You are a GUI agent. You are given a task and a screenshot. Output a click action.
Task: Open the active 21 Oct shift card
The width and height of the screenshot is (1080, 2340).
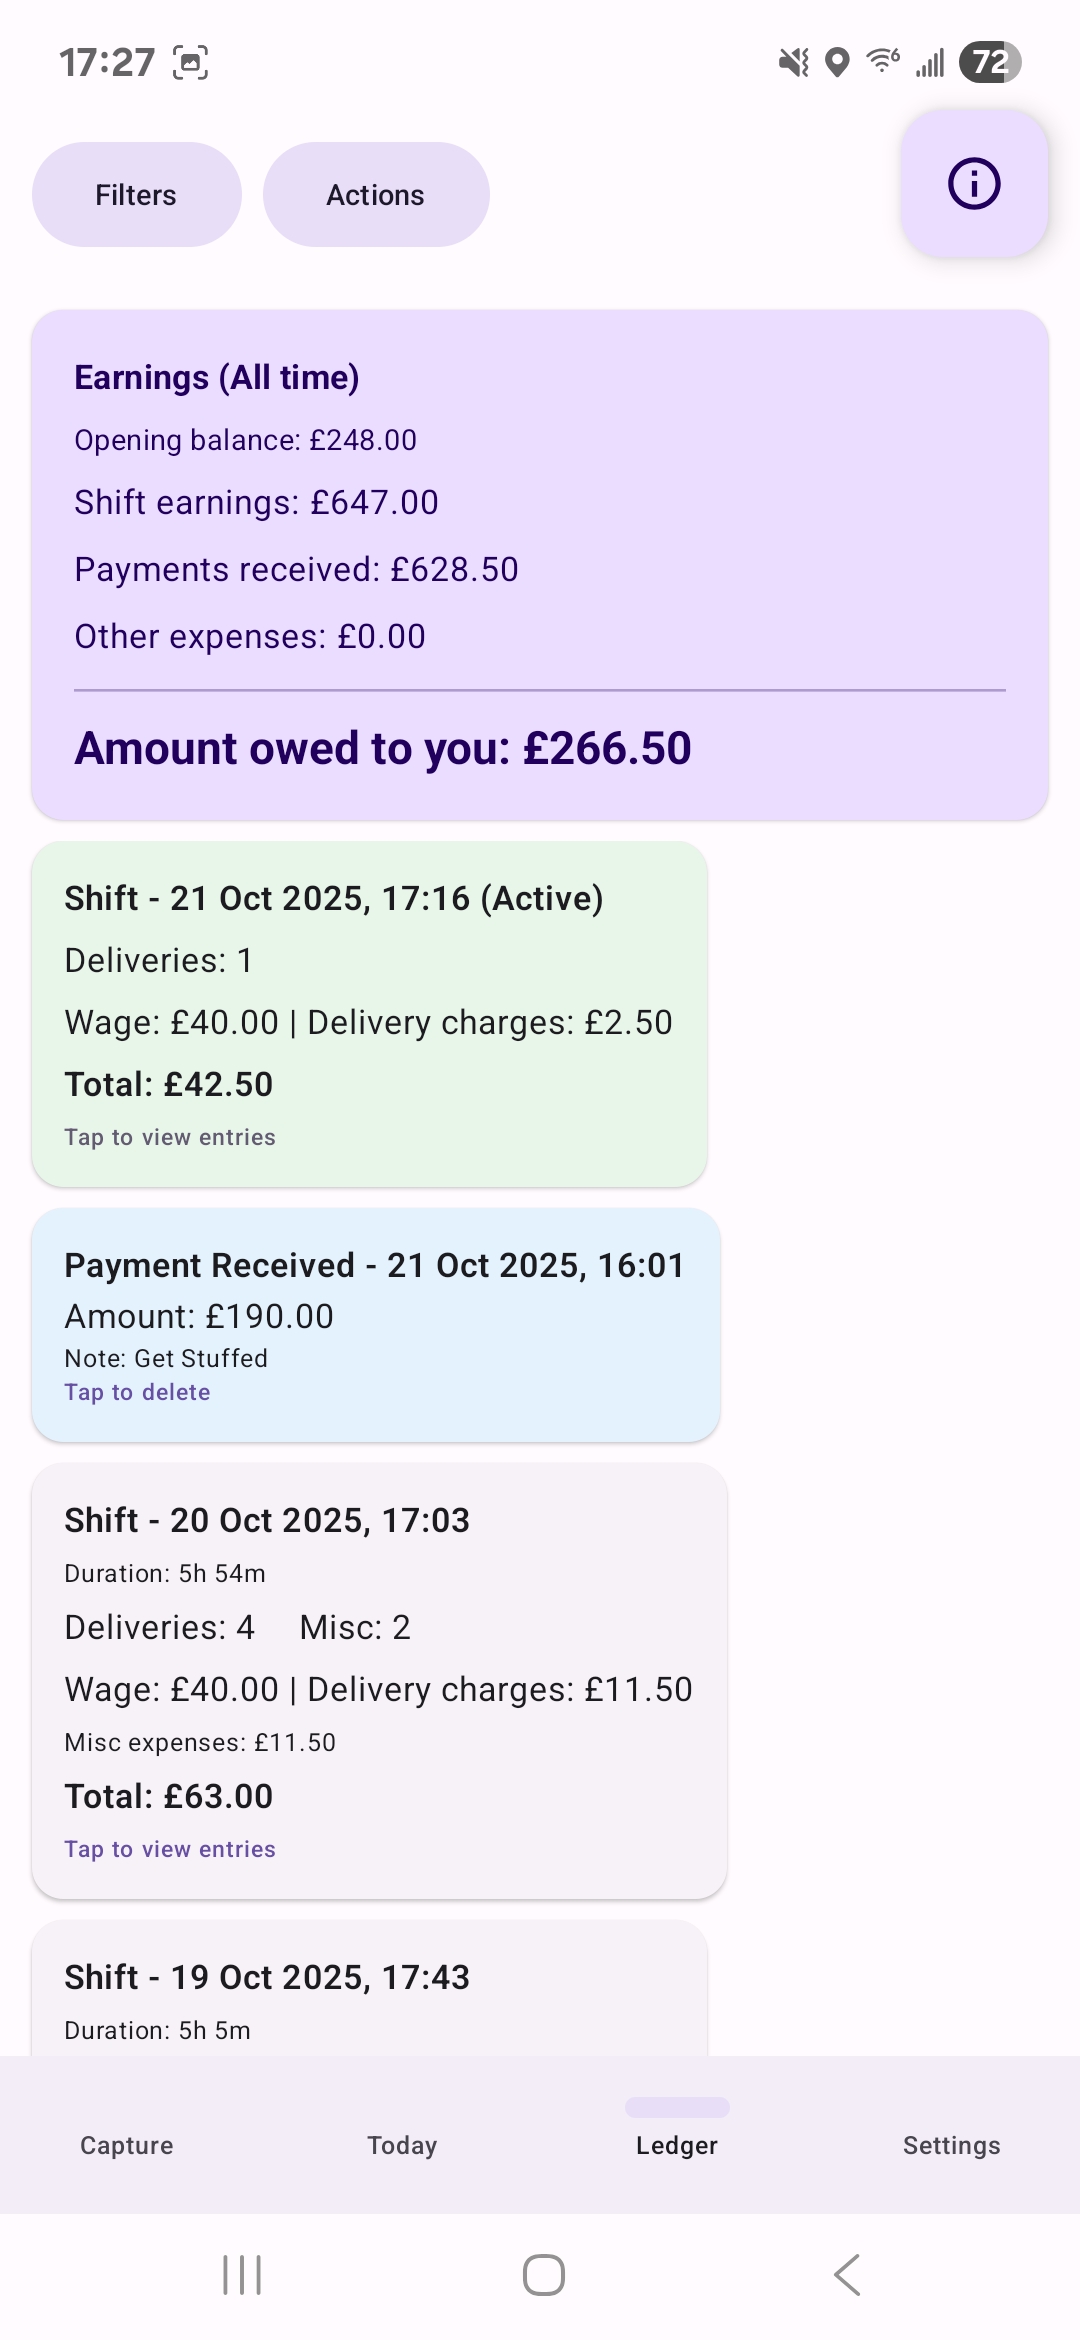point(369,1013)
